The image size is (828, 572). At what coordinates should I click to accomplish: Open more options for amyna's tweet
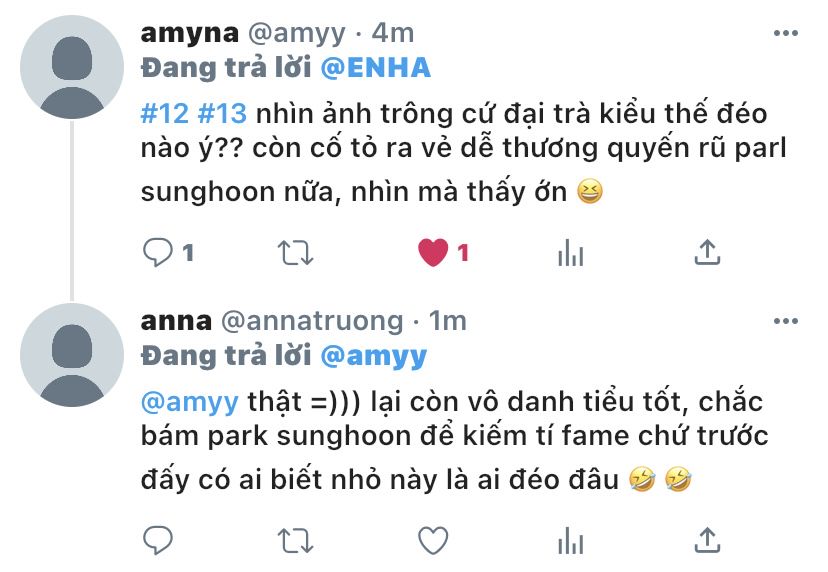coord(785,33)
